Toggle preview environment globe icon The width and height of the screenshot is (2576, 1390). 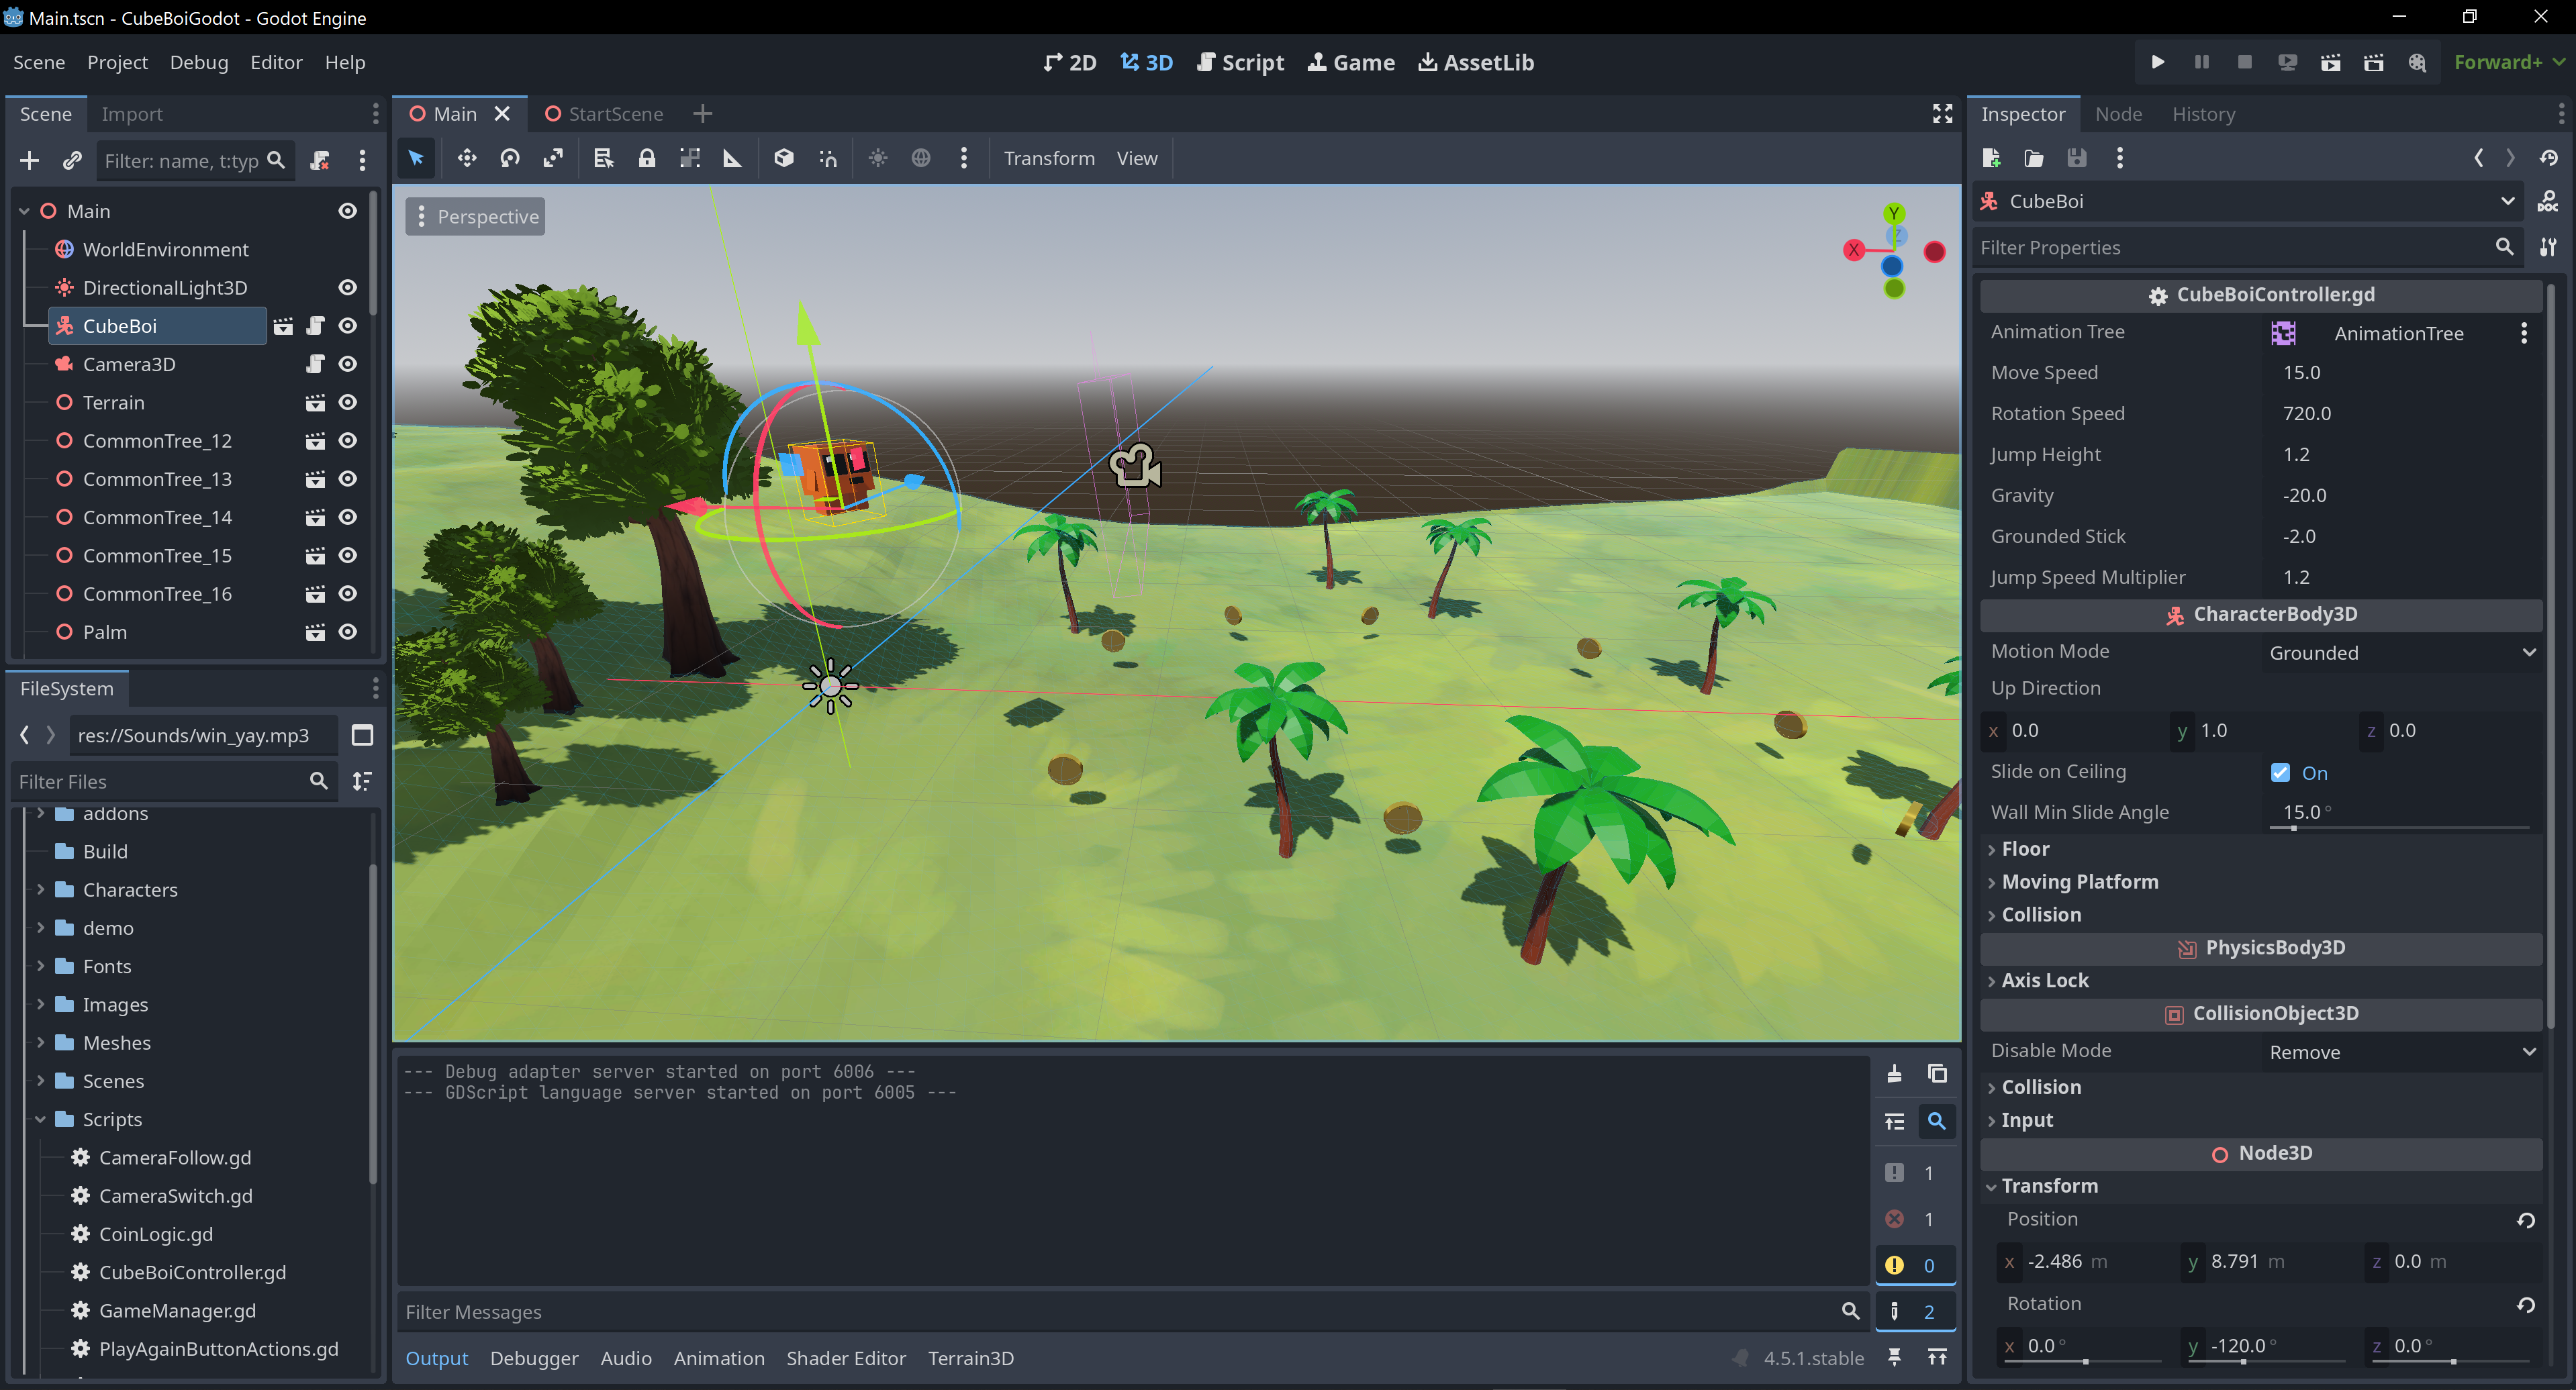coord(919,158)
